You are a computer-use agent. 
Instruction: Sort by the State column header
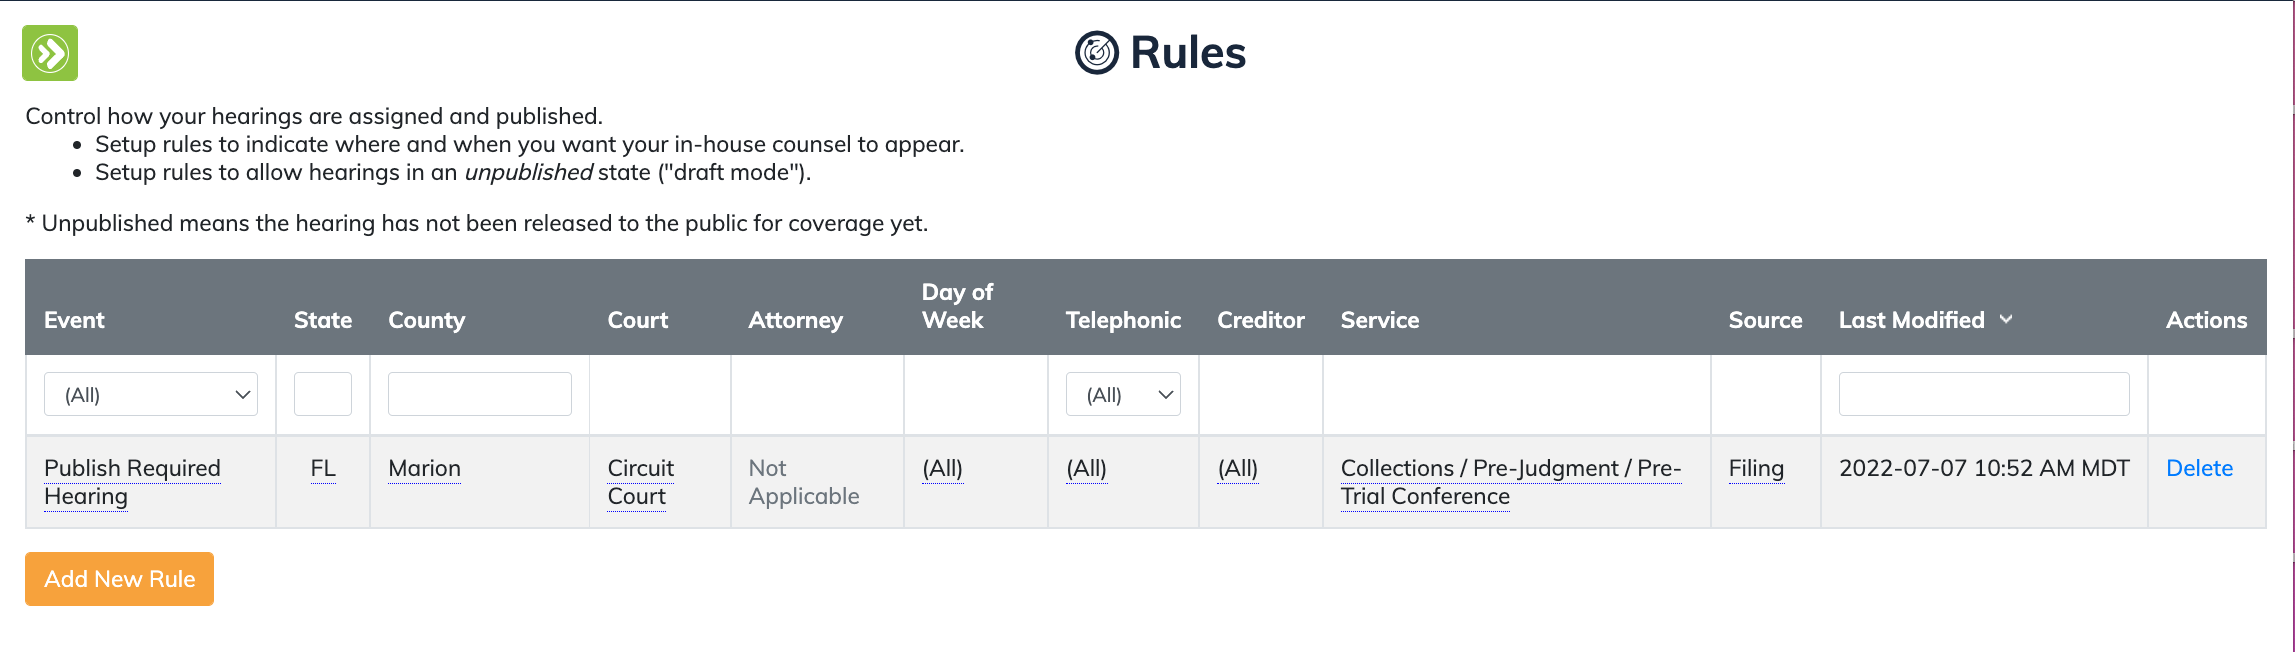(322, 320)
